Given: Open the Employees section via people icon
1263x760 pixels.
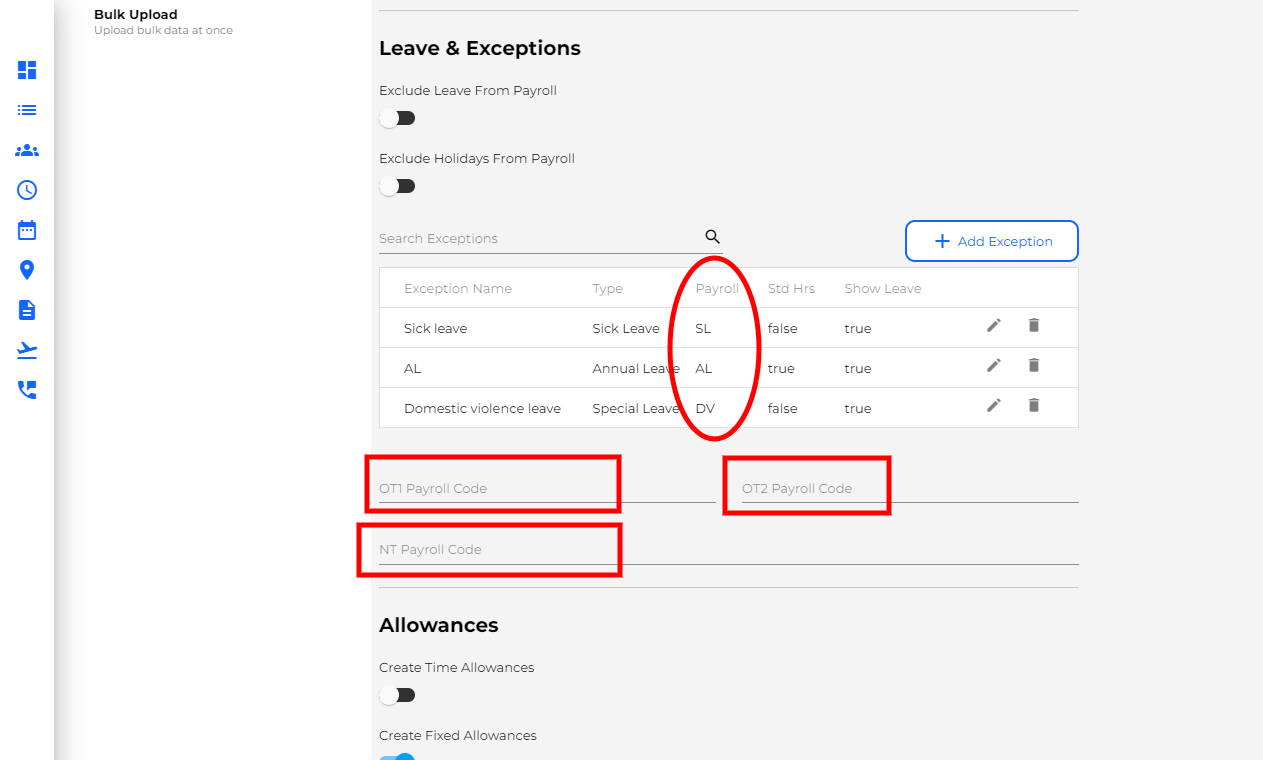Looking at the screenshot, I should (27, 150).
